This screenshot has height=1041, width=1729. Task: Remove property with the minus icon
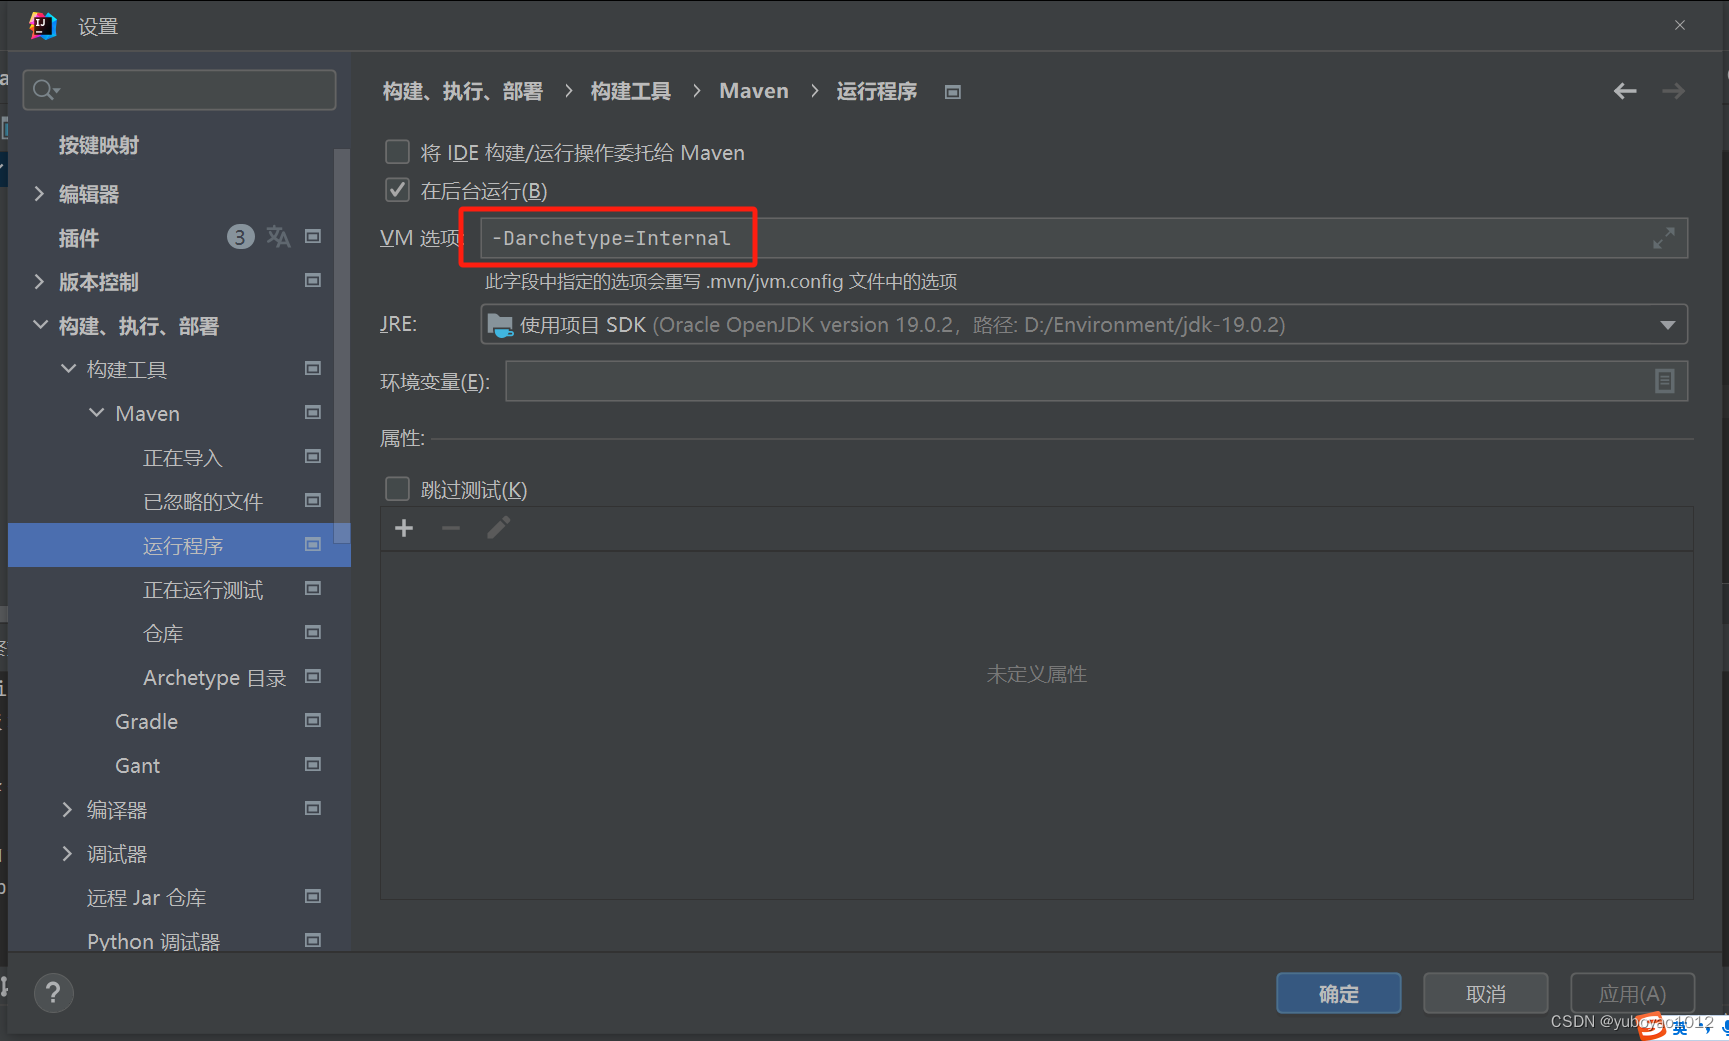pyautogui.click(x=451, y=528)
